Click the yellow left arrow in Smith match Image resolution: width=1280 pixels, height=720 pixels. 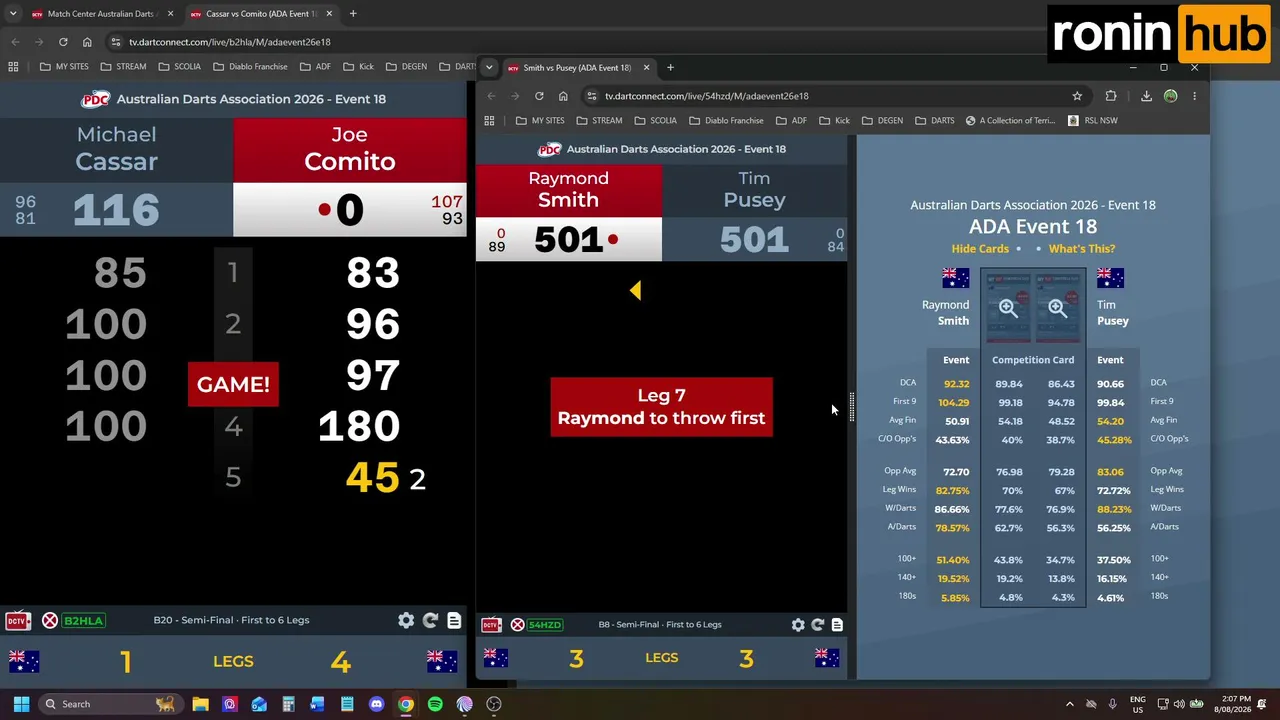pos(635,290)
